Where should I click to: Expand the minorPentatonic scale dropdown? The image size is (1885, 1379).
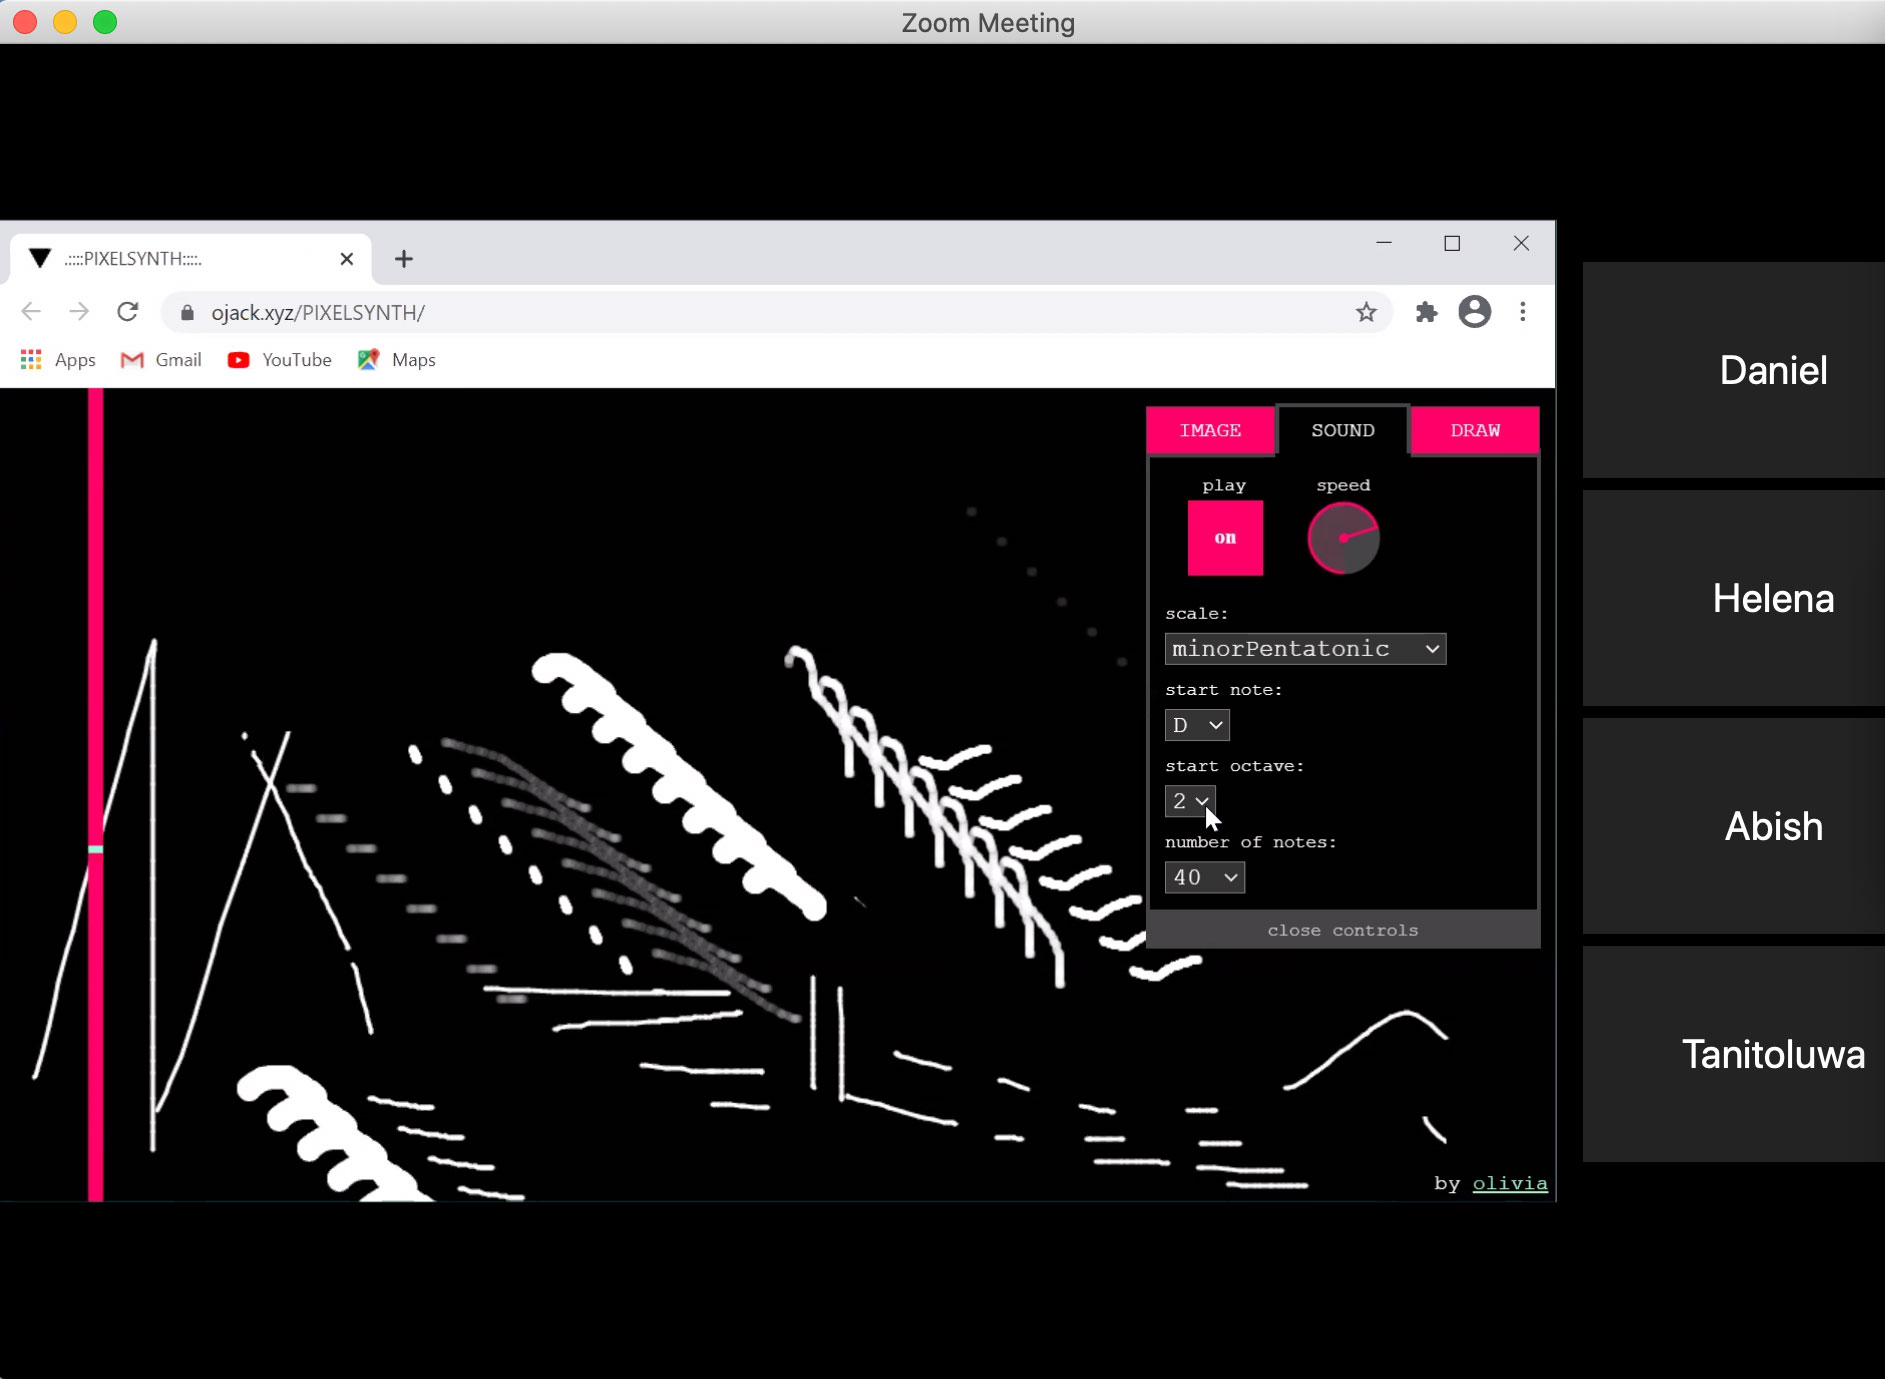tap(1304, 649)
